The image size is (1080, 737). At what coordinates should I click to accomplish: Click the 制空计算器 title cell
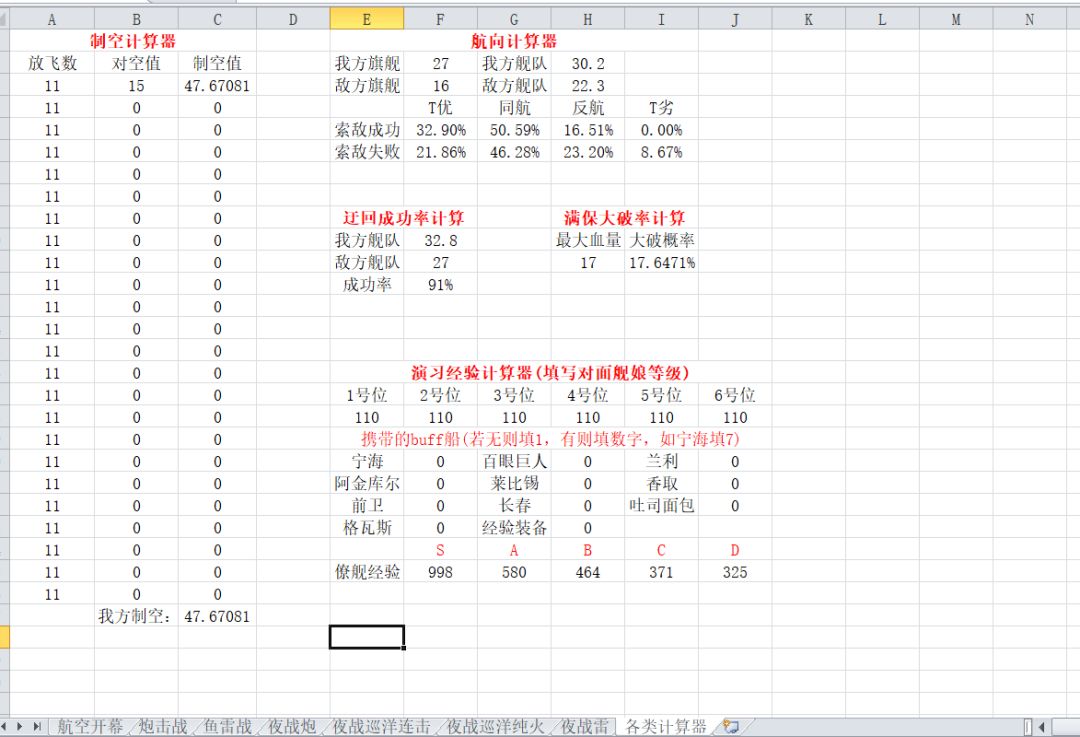pos(133,41)
